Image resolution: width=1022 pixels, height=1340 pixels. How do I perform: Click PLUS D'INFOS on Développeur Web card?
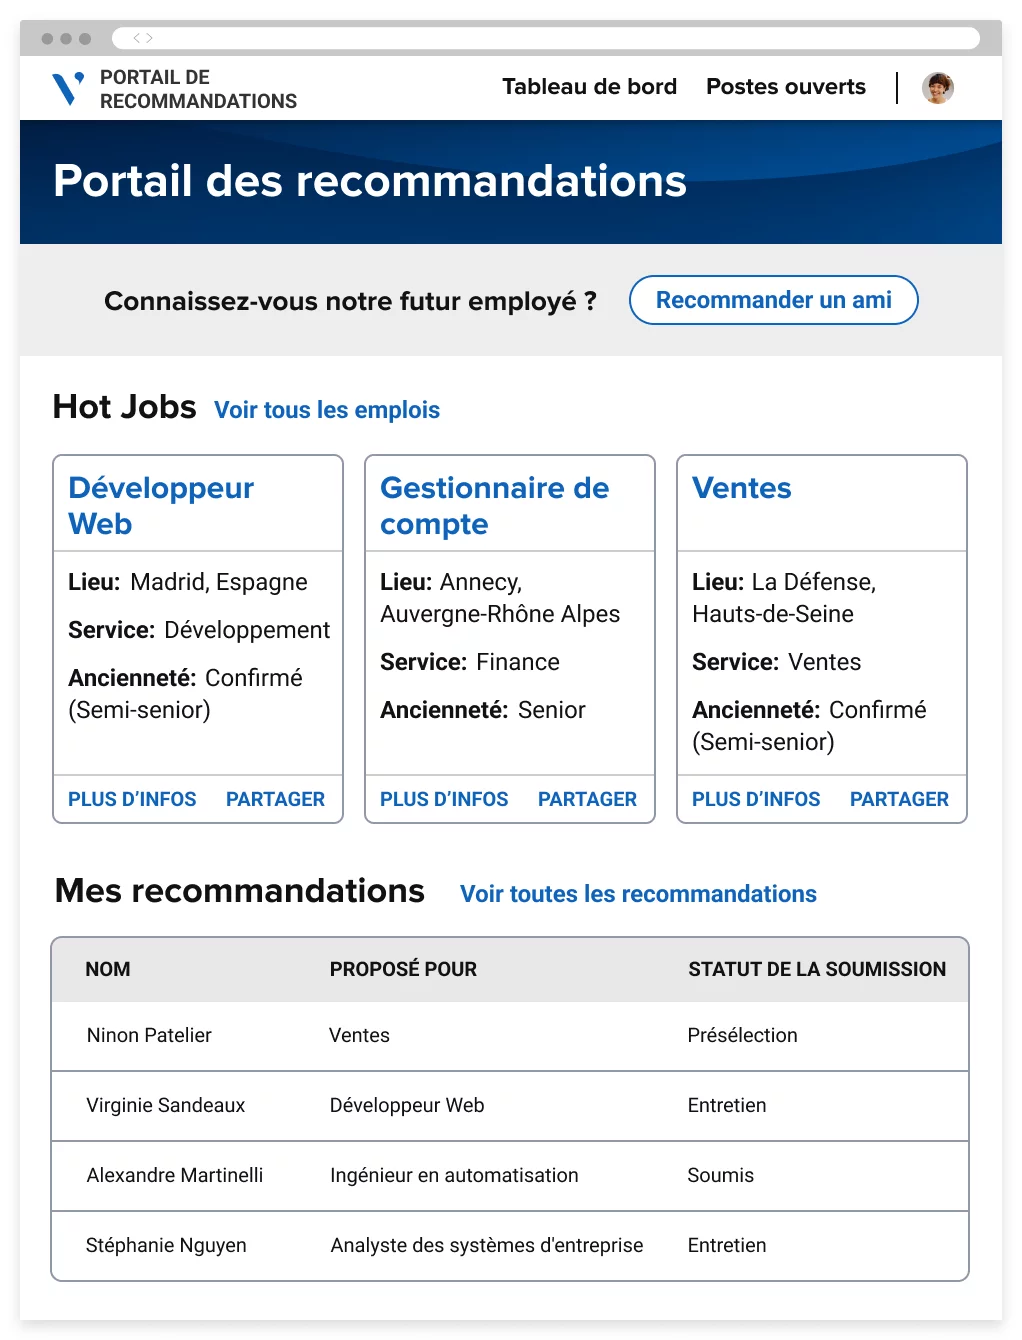[132, 799]
